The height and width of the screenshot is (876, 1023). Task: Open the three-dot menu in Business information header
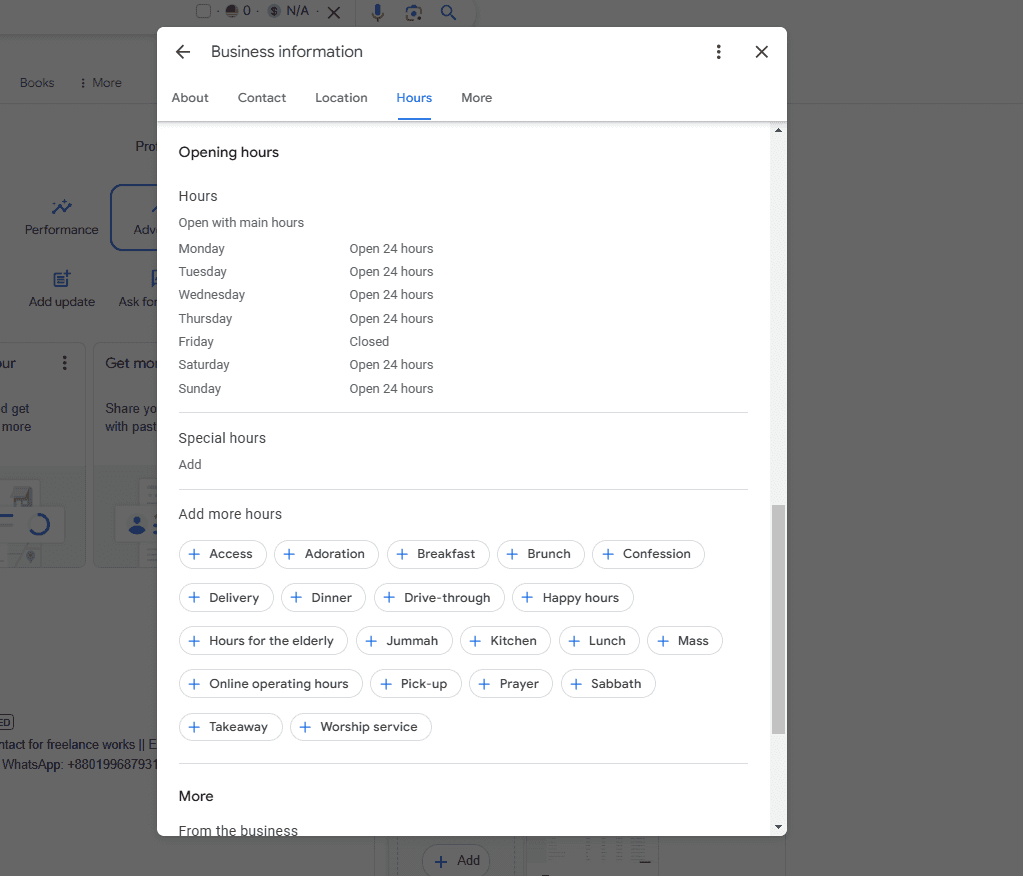(718, 52)
